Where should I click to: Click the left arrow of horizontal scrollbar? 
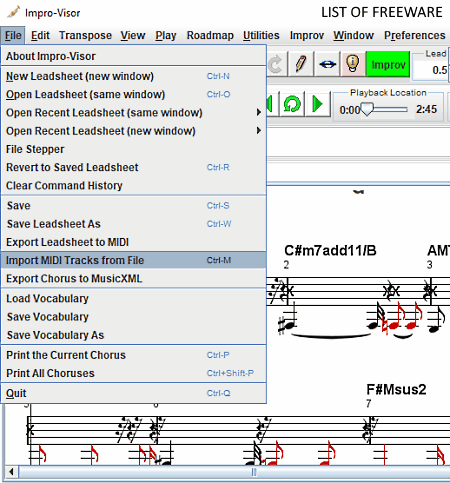pos(11,472)
